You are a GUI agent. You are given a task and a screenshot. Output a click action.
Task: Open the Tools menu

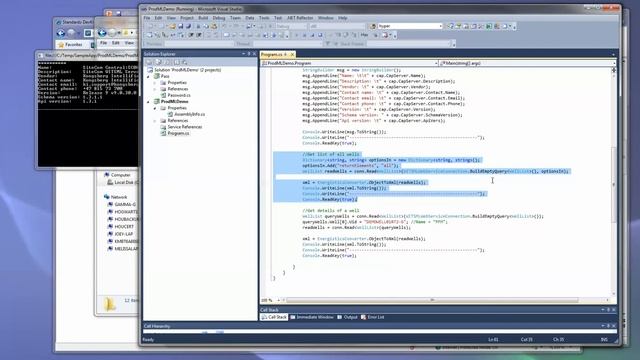264,18
